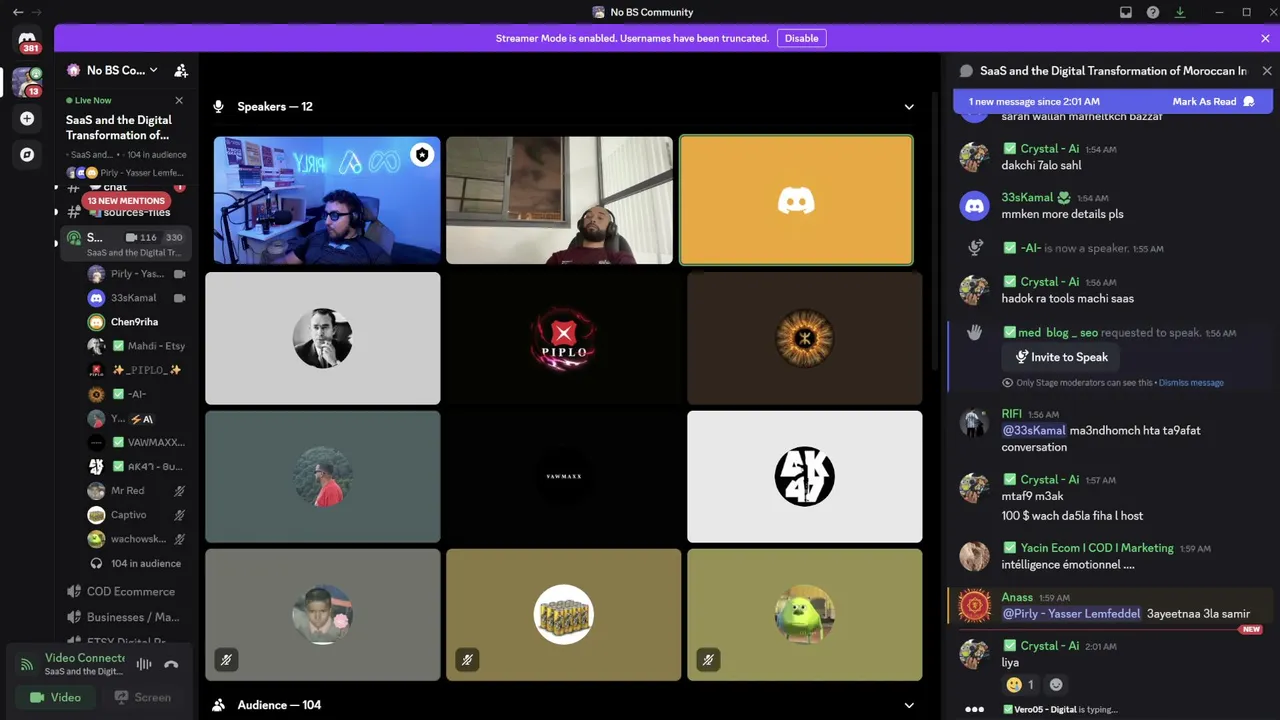Image resolution: width=1280 pixels, height=720 pixels.
Task: Select the PIPLO speaker tile
Action: (564, 338)
